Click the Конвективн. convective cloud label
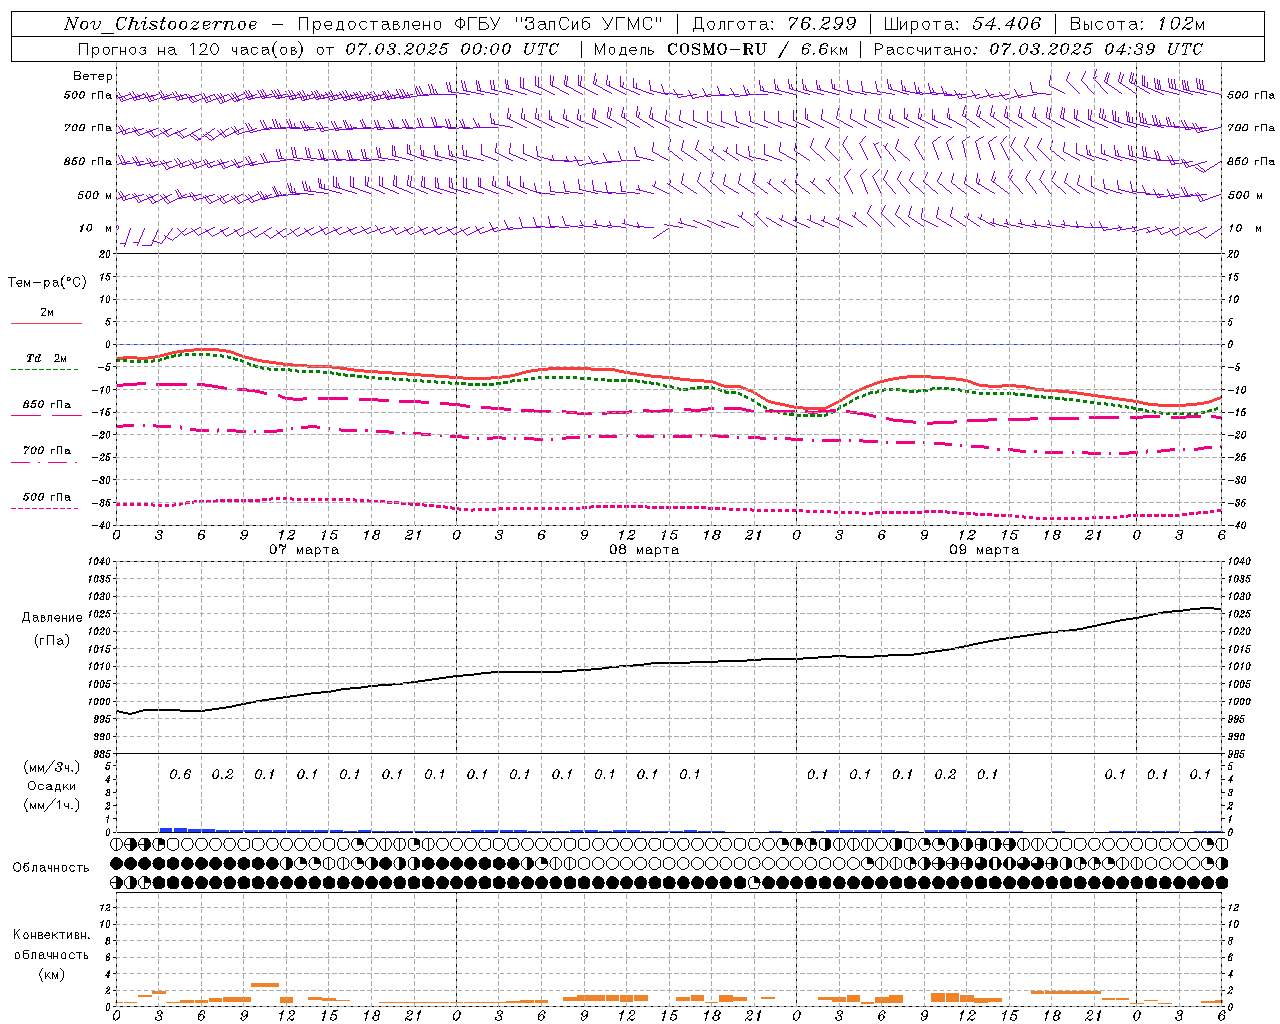The height and width of the screenshot is (1024, 1280). pyautogui.click(x=51, y=935)
